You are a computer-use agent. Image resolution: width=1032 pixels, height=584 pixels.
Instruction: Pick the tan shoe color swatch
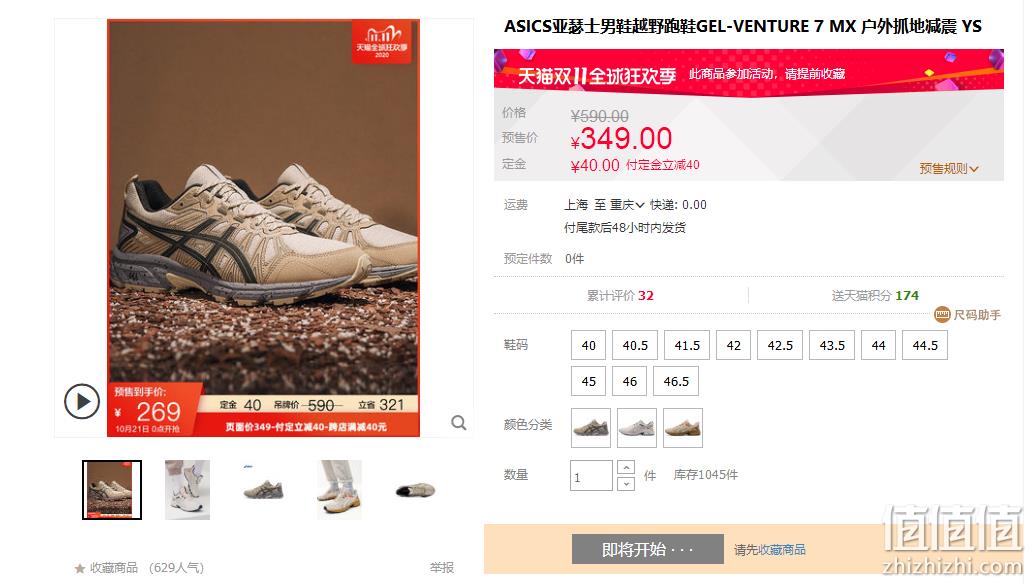[x=683, y=428]
